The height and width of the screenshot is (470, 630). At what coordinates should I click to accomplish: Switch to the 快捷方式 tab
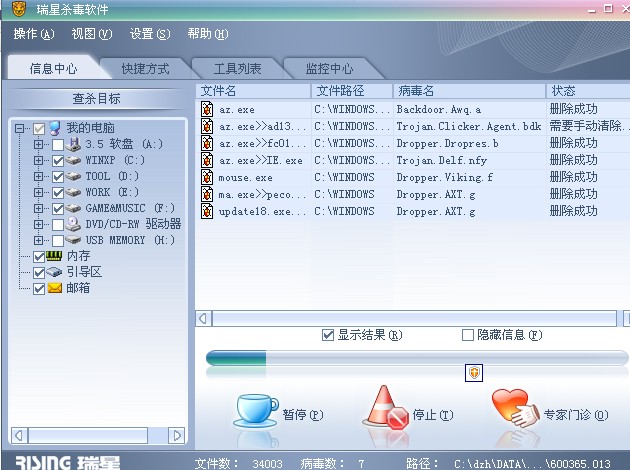click(145, 69)
